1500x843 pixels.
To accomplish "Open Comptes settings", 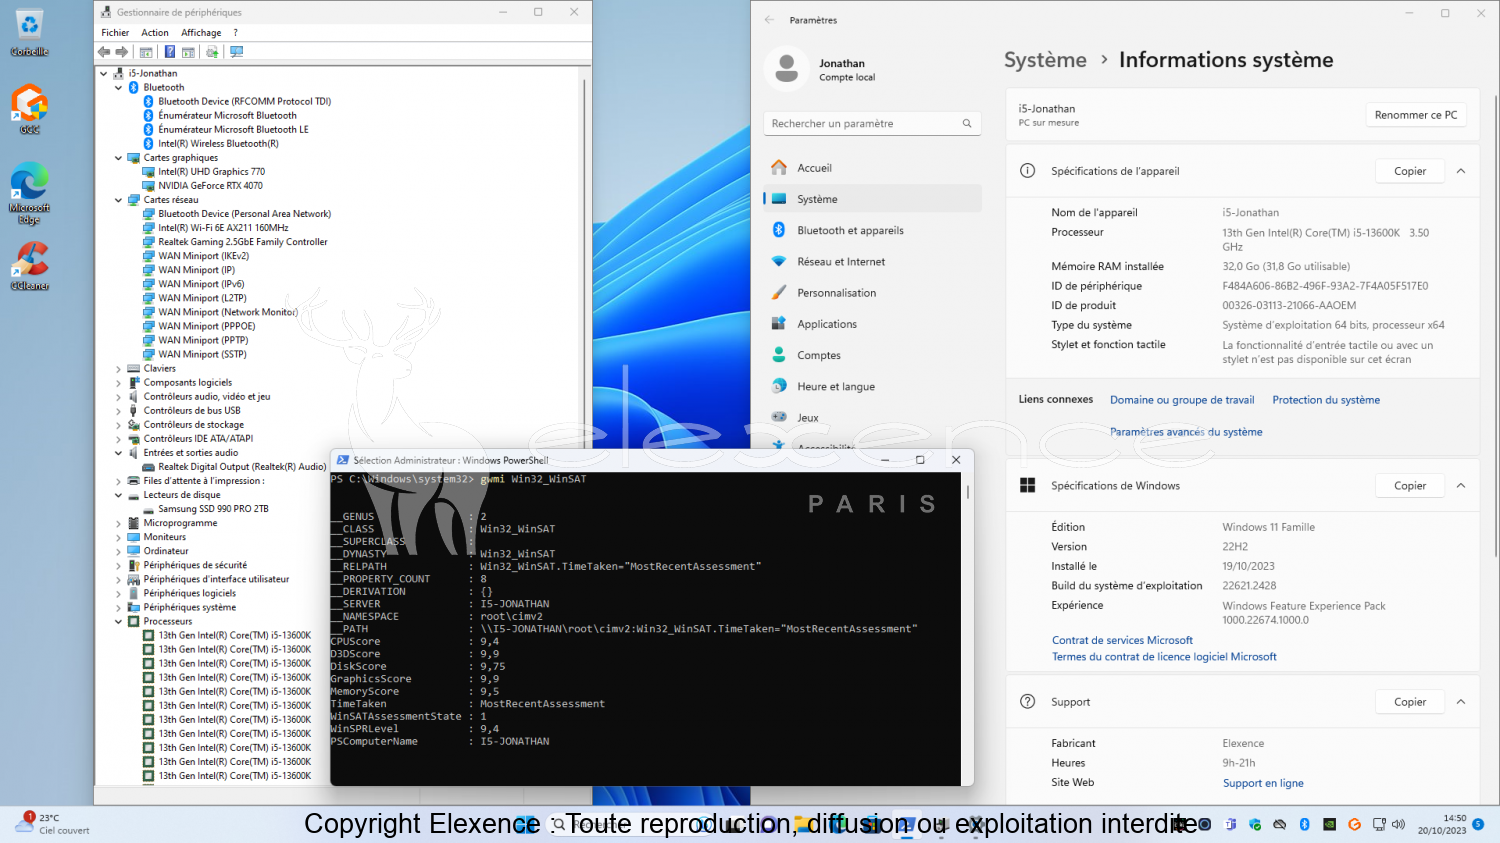I will (x=872, y=355).
